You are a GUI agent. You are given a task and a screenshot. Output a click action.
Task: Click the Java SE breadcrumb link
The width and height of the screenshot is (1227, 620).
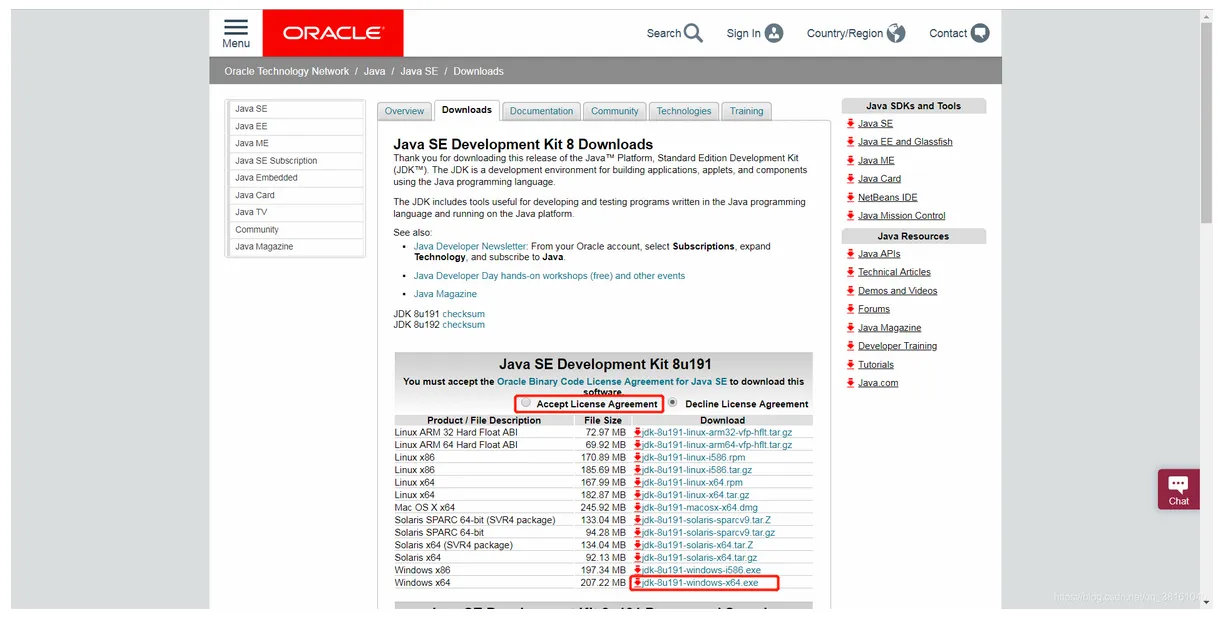point(419,71)
